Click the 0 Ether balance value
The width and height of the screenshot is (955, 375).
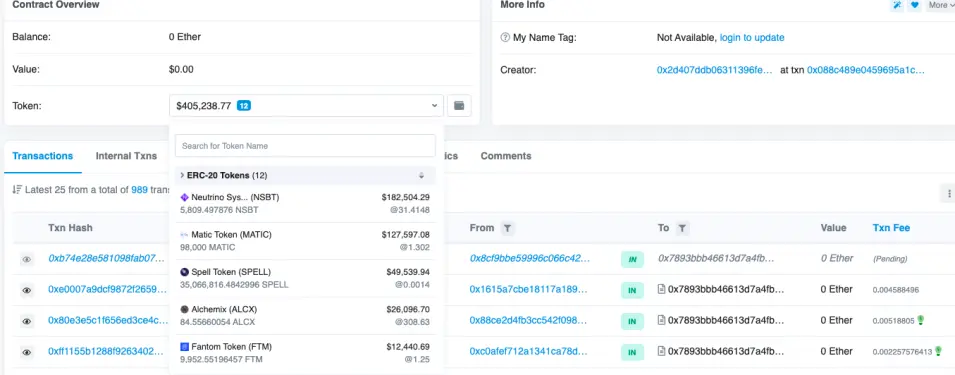point(185,37)
